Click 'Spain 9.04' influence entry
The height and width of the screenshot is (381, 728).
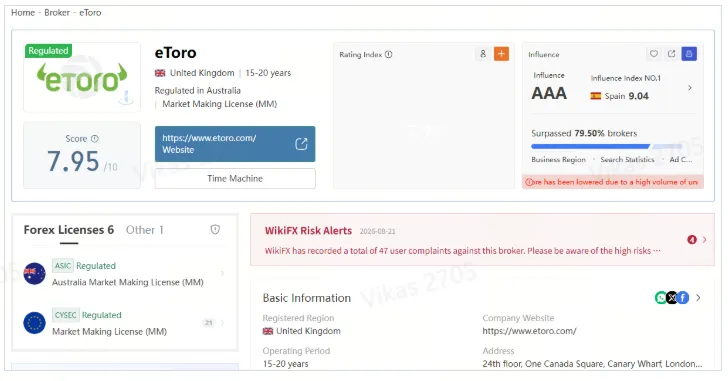[x=619, y=96]
